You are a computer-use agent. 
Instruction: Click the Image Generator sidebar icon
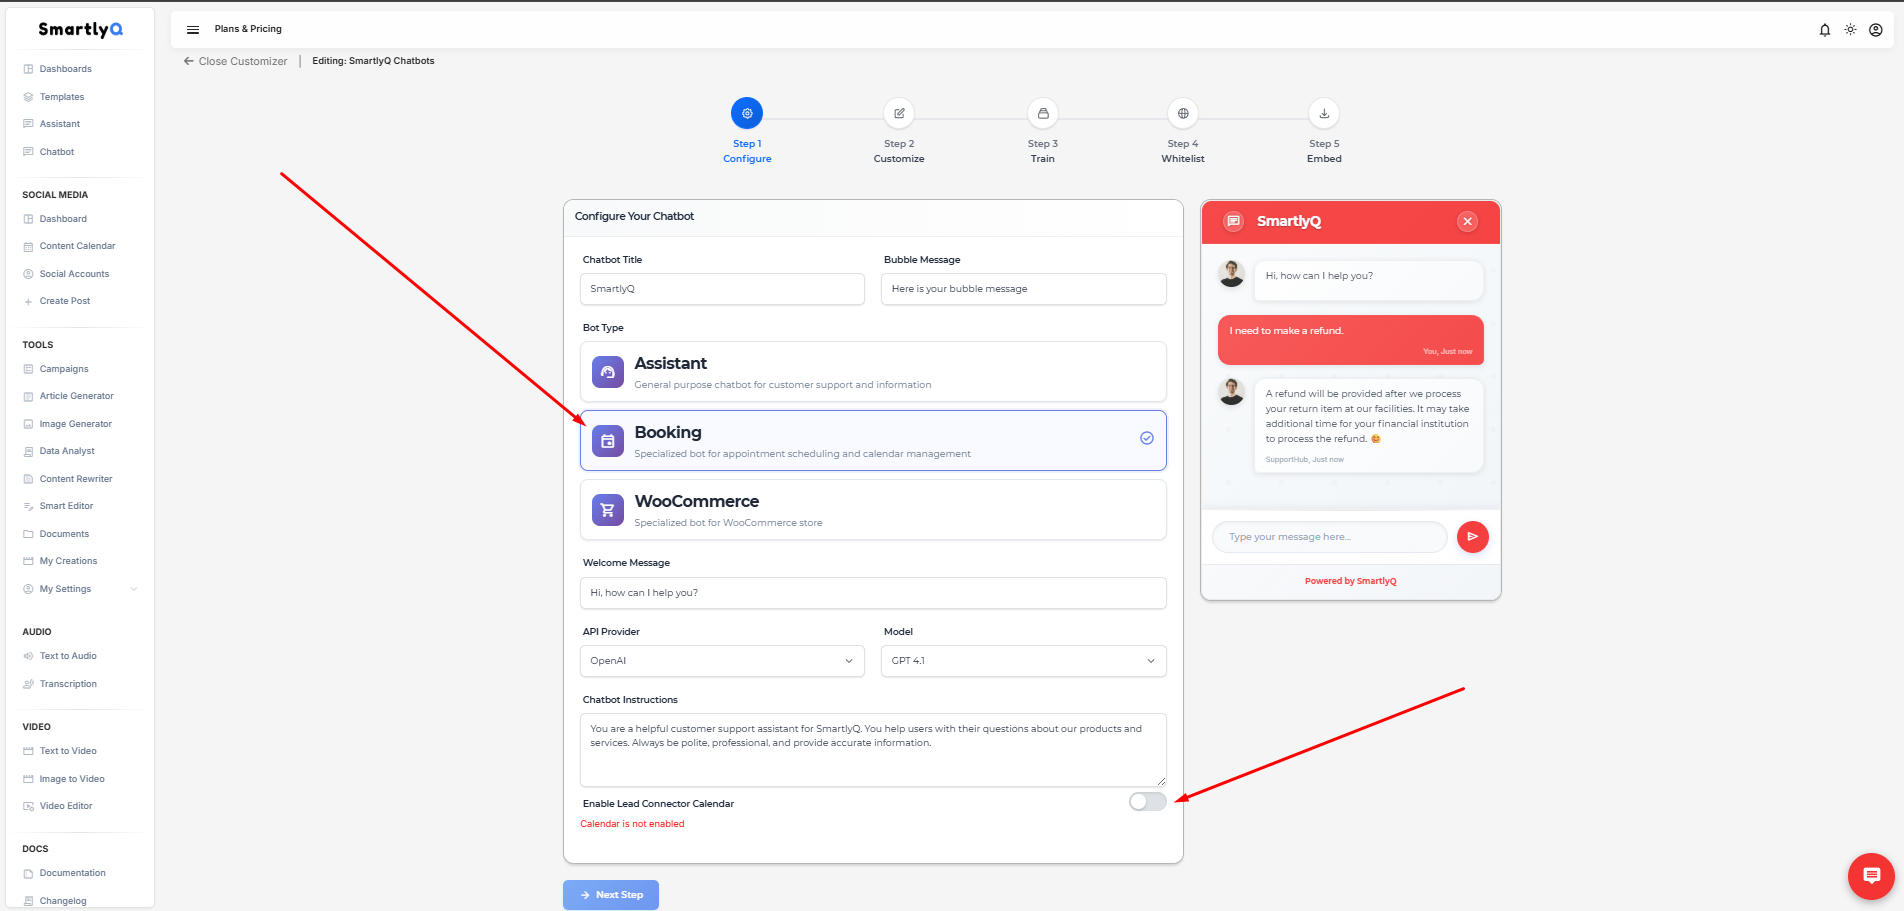(x=28, y=424)
